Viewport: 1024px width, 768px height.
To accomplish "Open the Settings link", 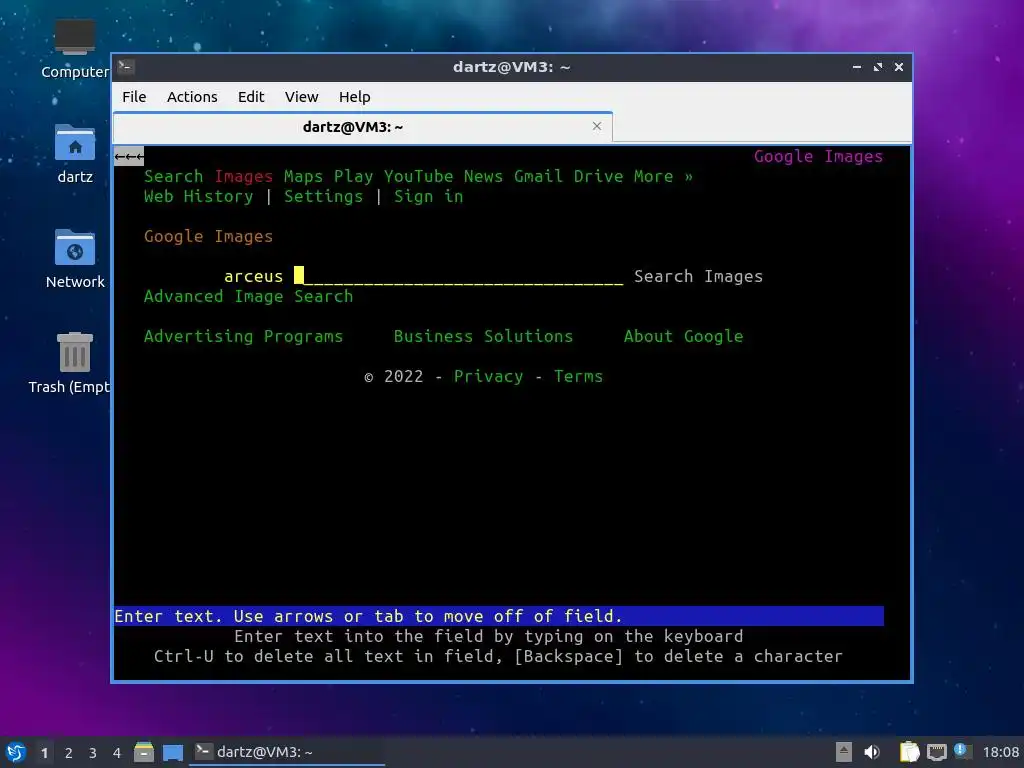I will click(323, 197).
